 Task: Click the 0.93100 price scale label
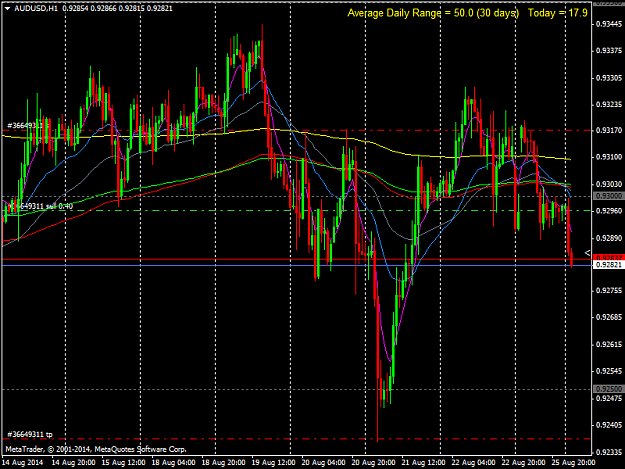pyautogui.click(x=609, y=157)
